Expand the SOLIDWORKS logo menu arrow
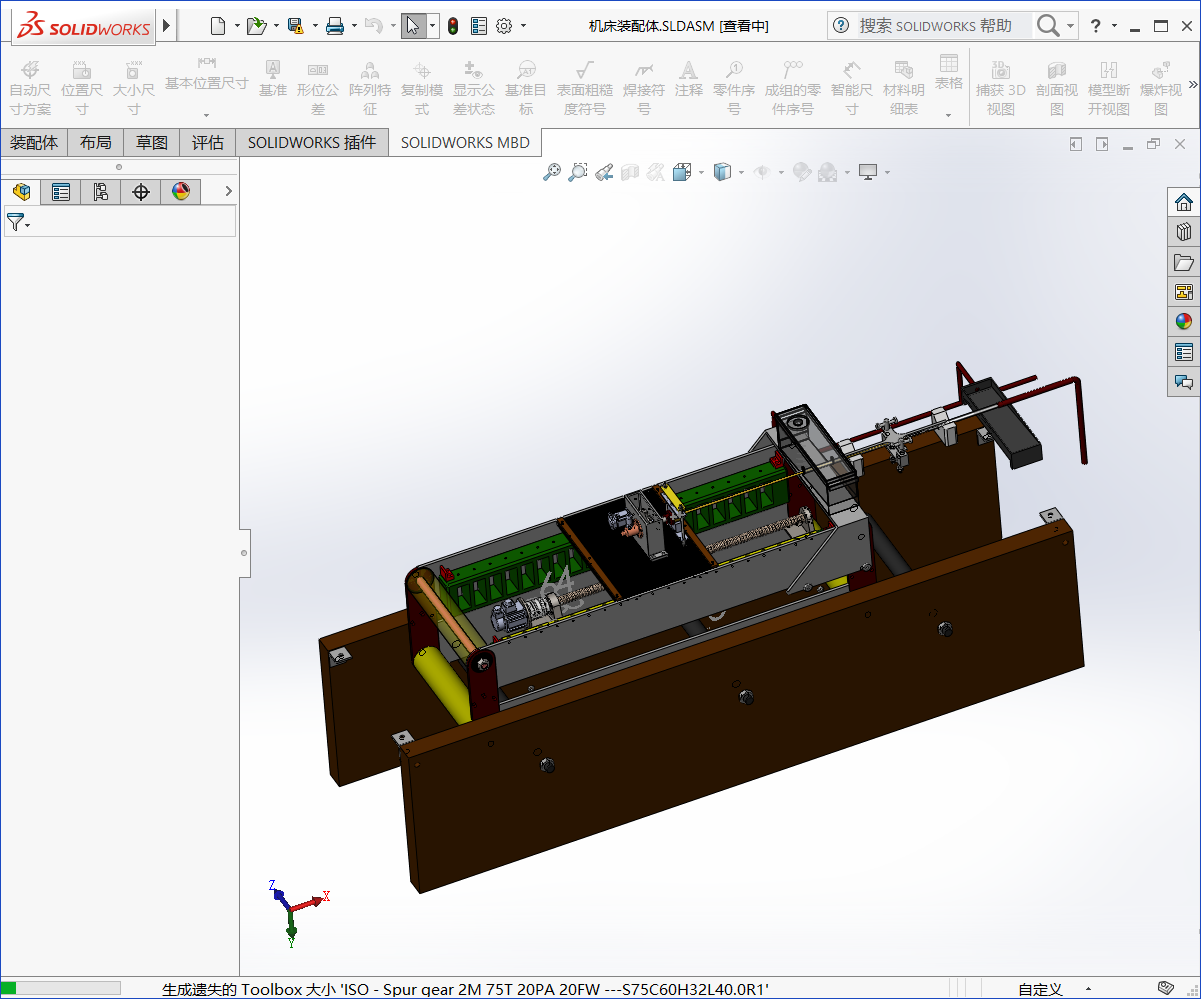 (x=166, y=26)
